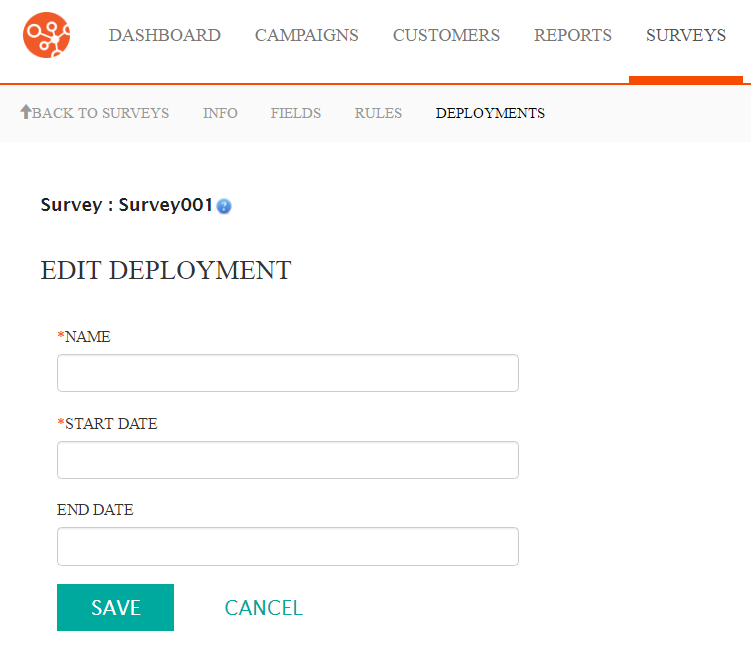This screenshot has width=751, height=657.
Task: Open the Customers menu item
Action: pos(446,35)
